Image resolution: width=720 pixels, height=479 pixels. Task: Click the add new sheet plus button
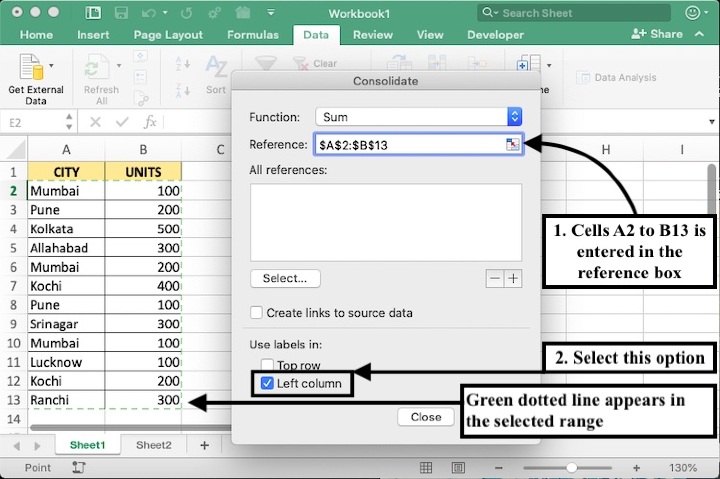click(x=205, y=445)
